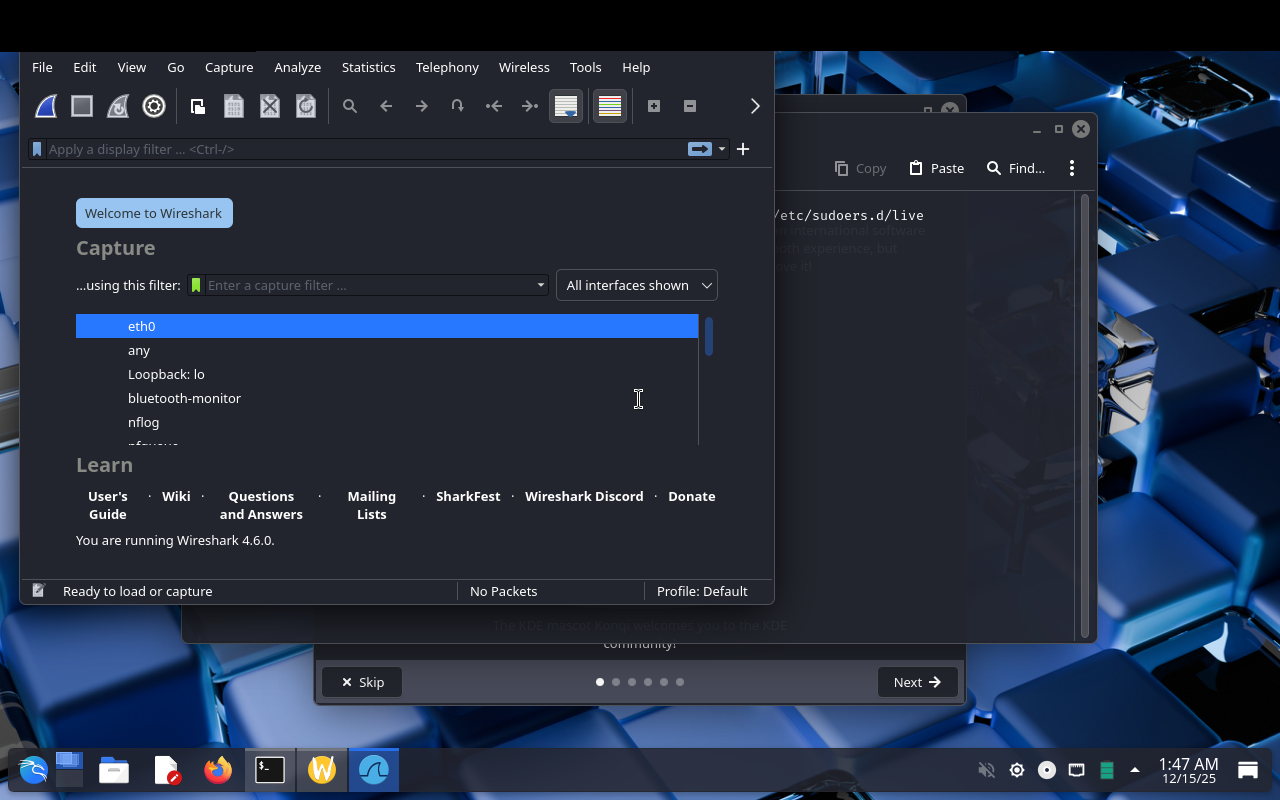Open the Statistics menu
The width and height of the screenshot is (1280, 800).
pos(368,67)
